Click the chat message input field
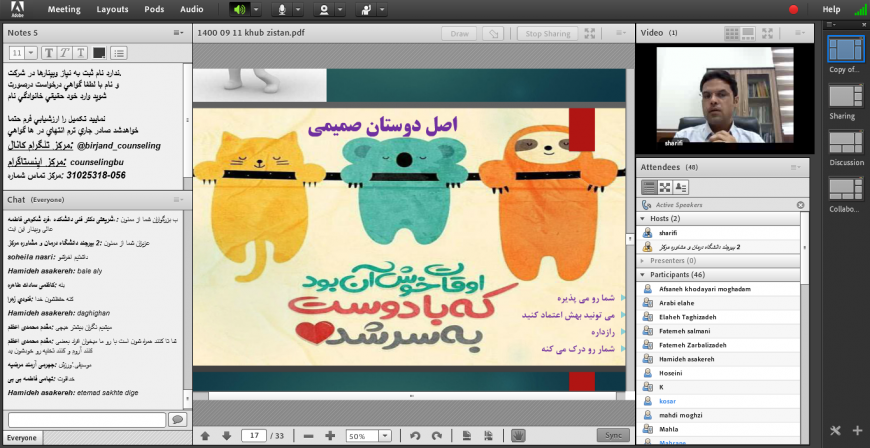 [x=87, y=420]
